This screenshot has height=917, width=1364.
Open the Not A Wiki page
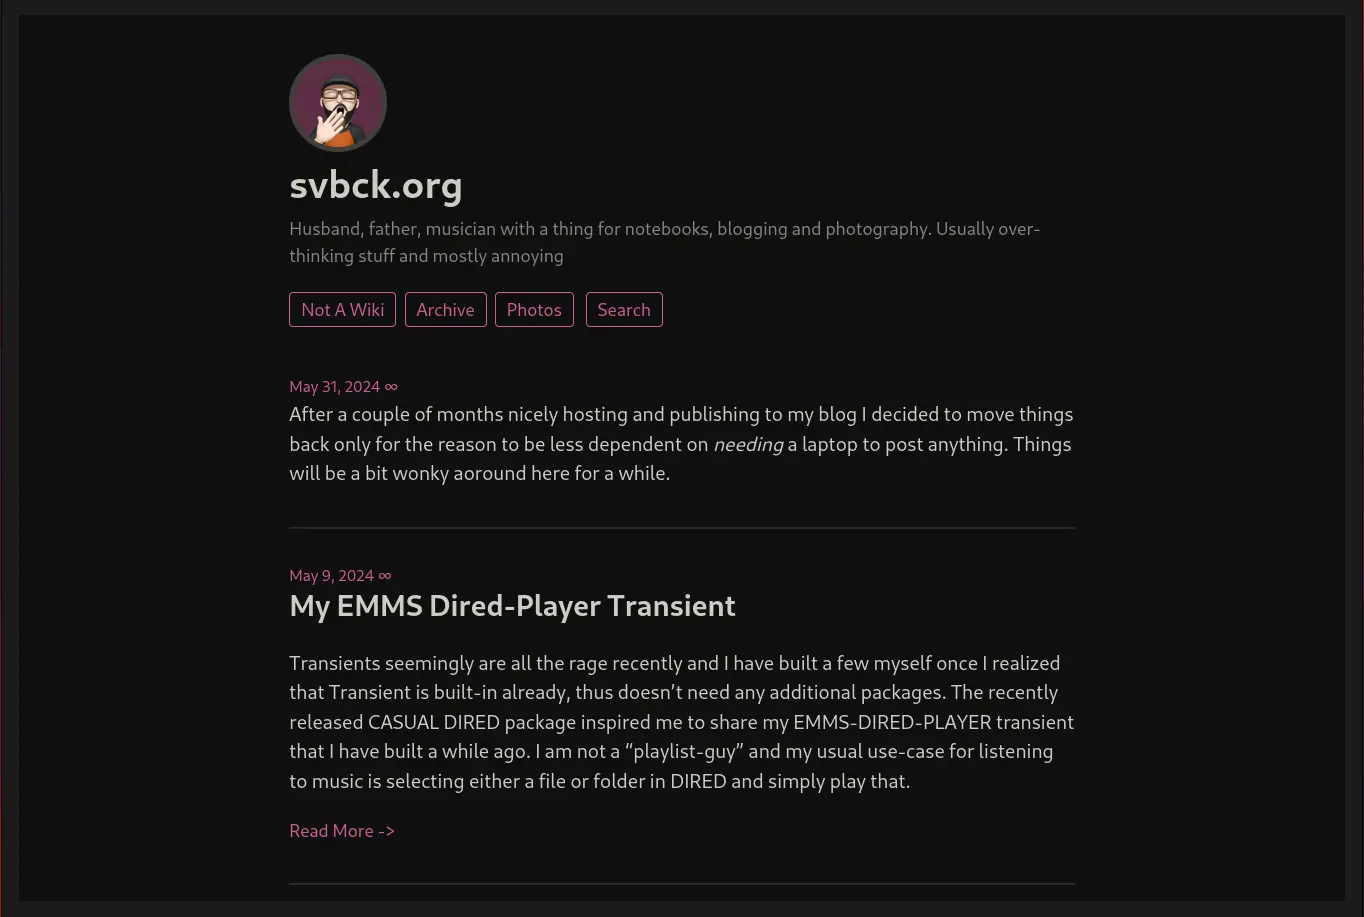[x=342, y=310]
